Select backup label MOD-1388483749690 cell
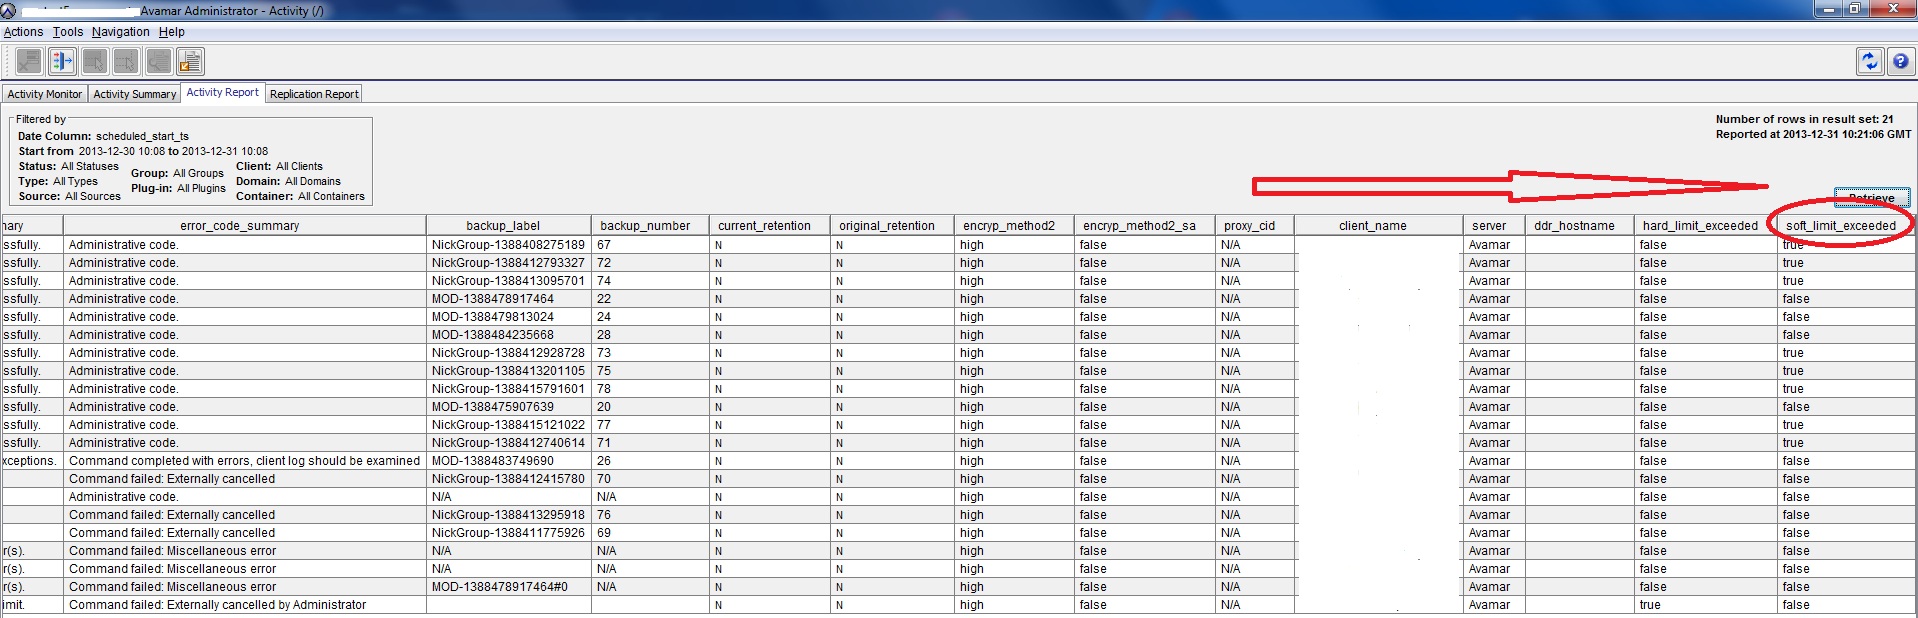The width and height of the screenshot is (1918, 618). [x=508, y=461]
